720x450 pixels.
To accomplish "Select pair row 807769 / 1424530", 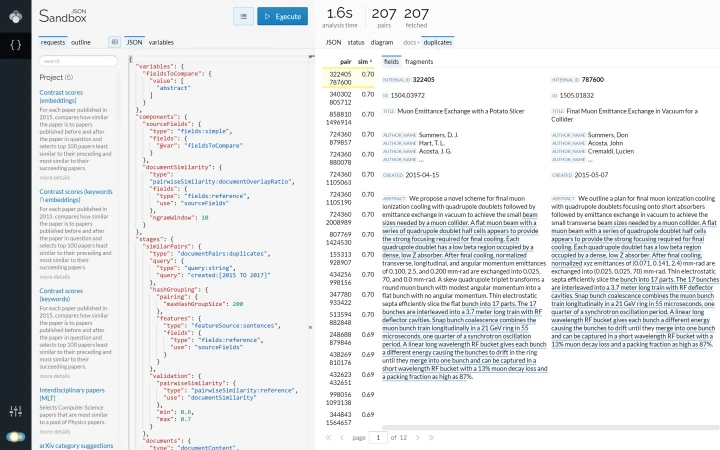I will pyautogui.click(x=349, y=238).
